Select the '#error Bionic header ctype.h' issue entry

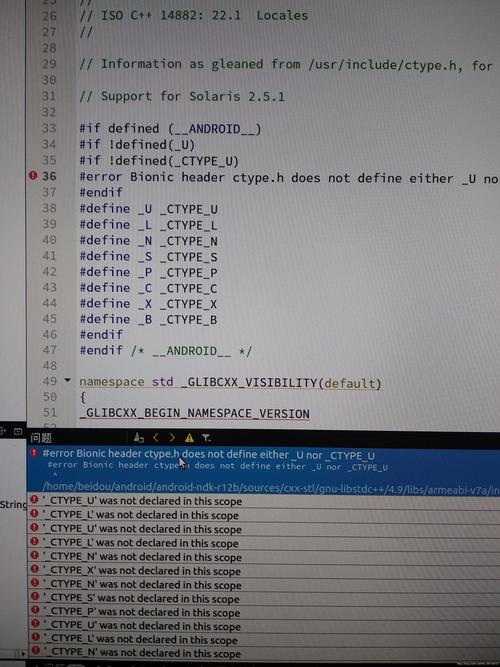tap(263, 471)
